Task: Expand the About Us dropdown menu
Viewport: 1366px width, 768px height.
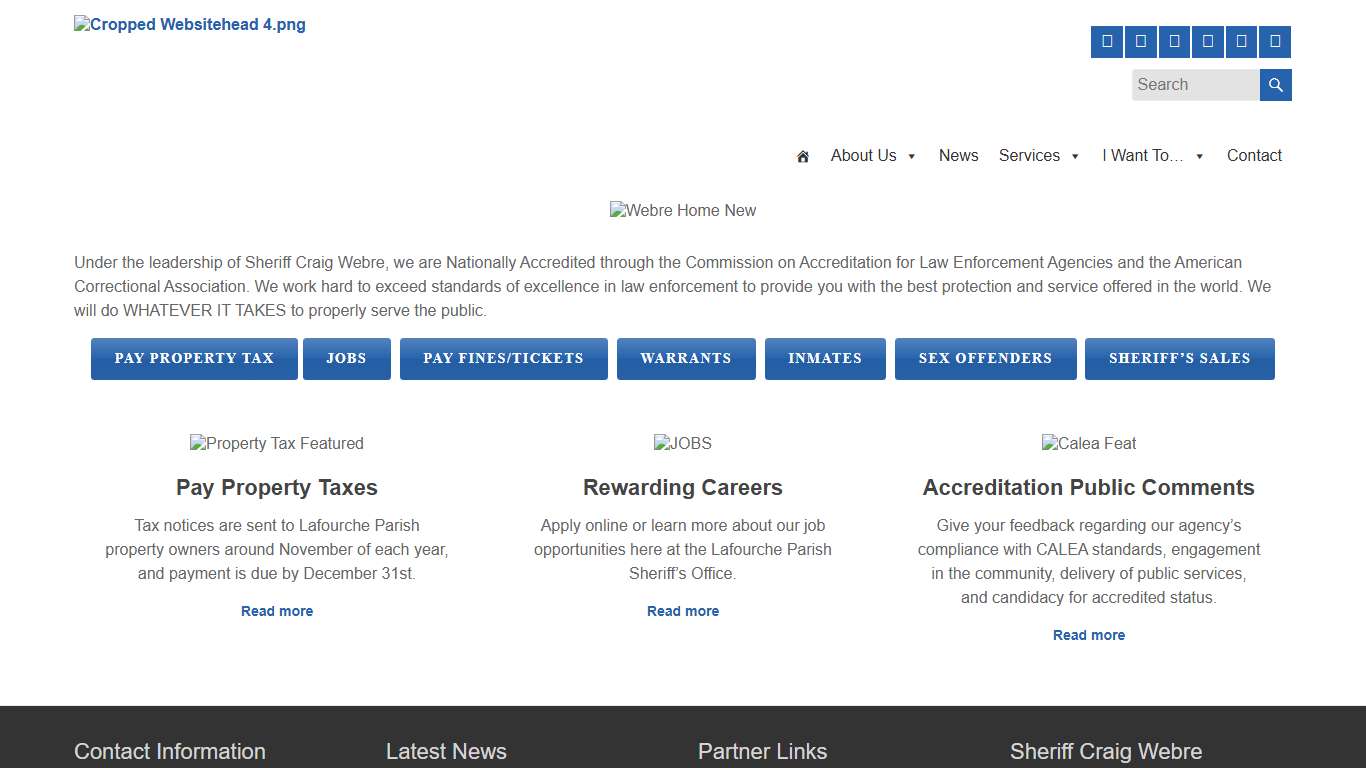Action: 873,156
